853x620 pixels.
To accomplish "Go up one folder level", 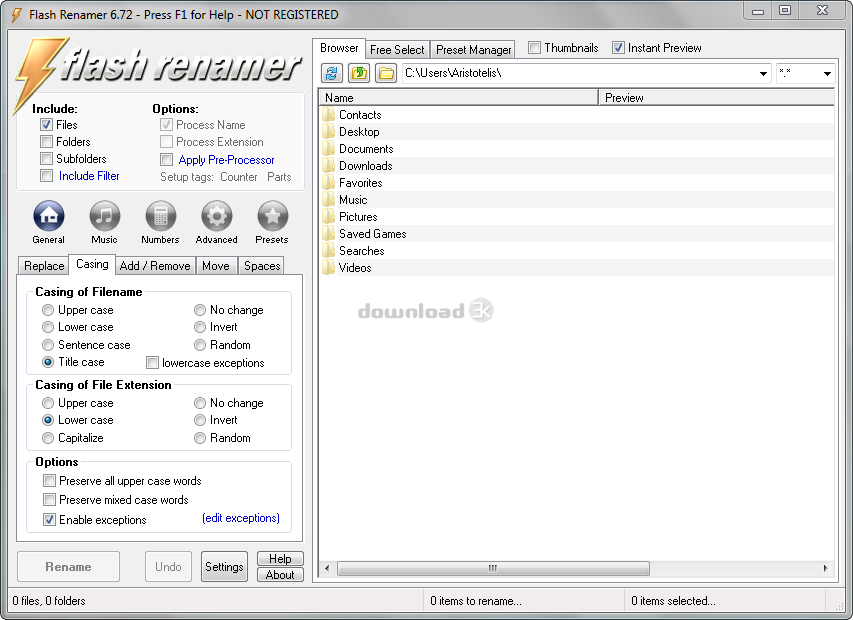I will click(x=359, y=73).
